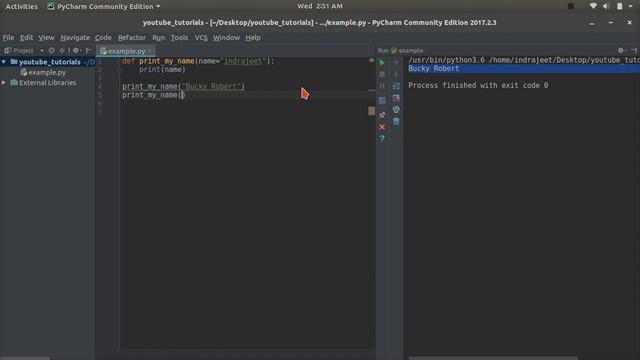This screenshot has height=360, width=640.
Task: Click the Down the Stack Trace arrow
Action: tap(396, 74)
